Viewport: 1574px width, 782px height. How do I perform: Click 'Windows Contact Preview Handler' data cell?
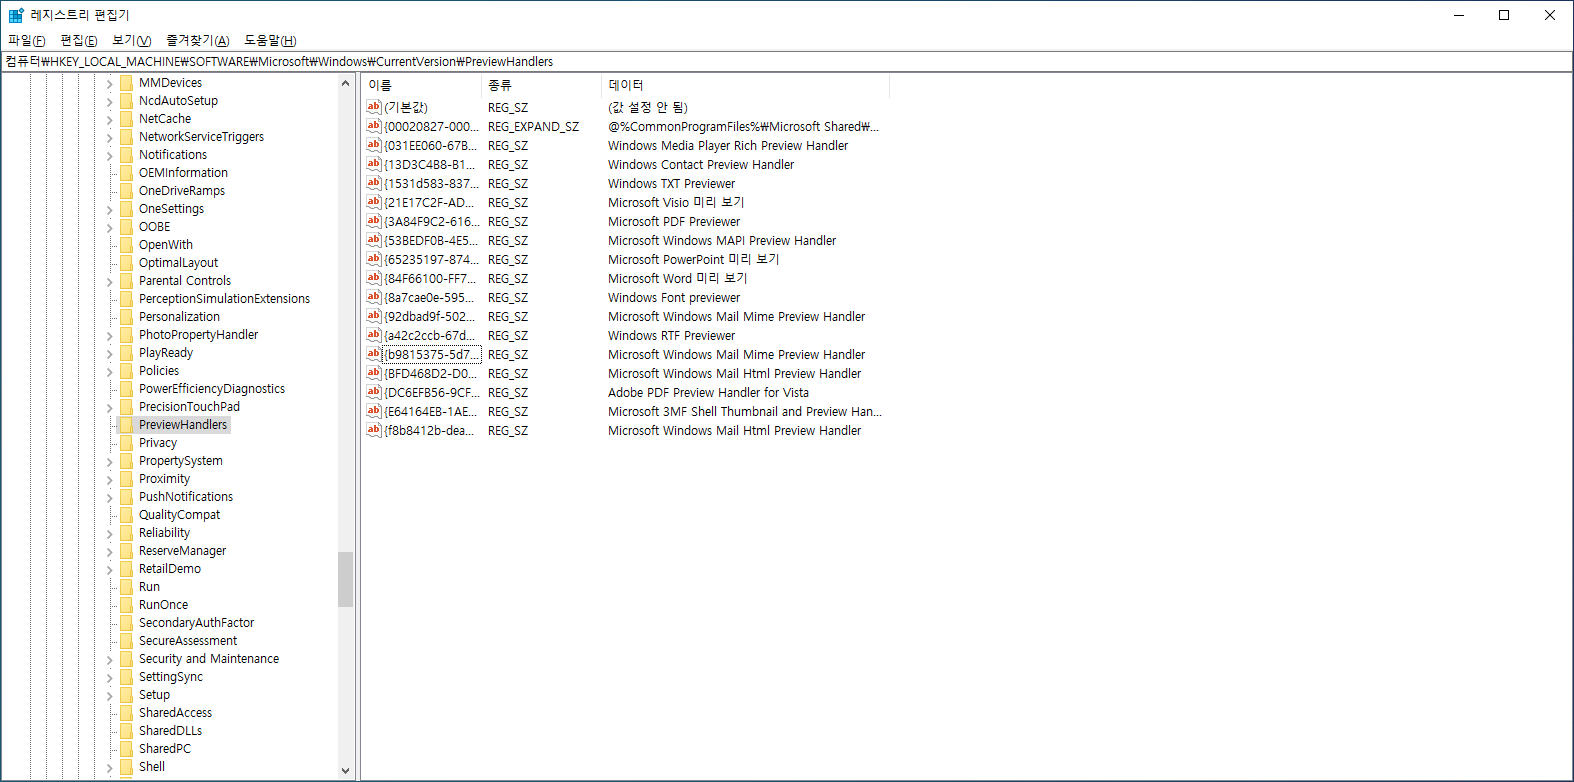click(x=701, y=165)
